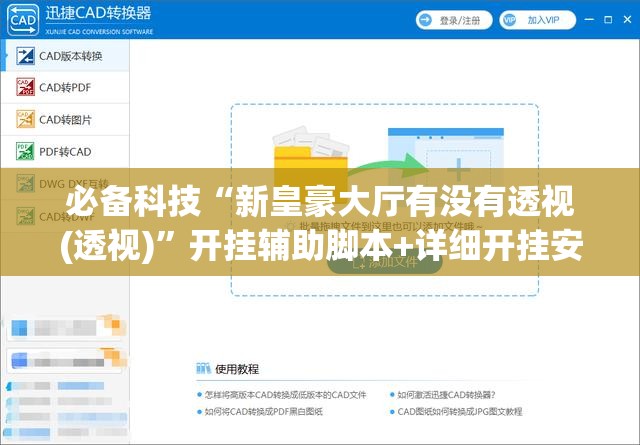Select the CAD版本转换 icon
The height and width of the screenshot is (445, 640).
pos(25,56)
